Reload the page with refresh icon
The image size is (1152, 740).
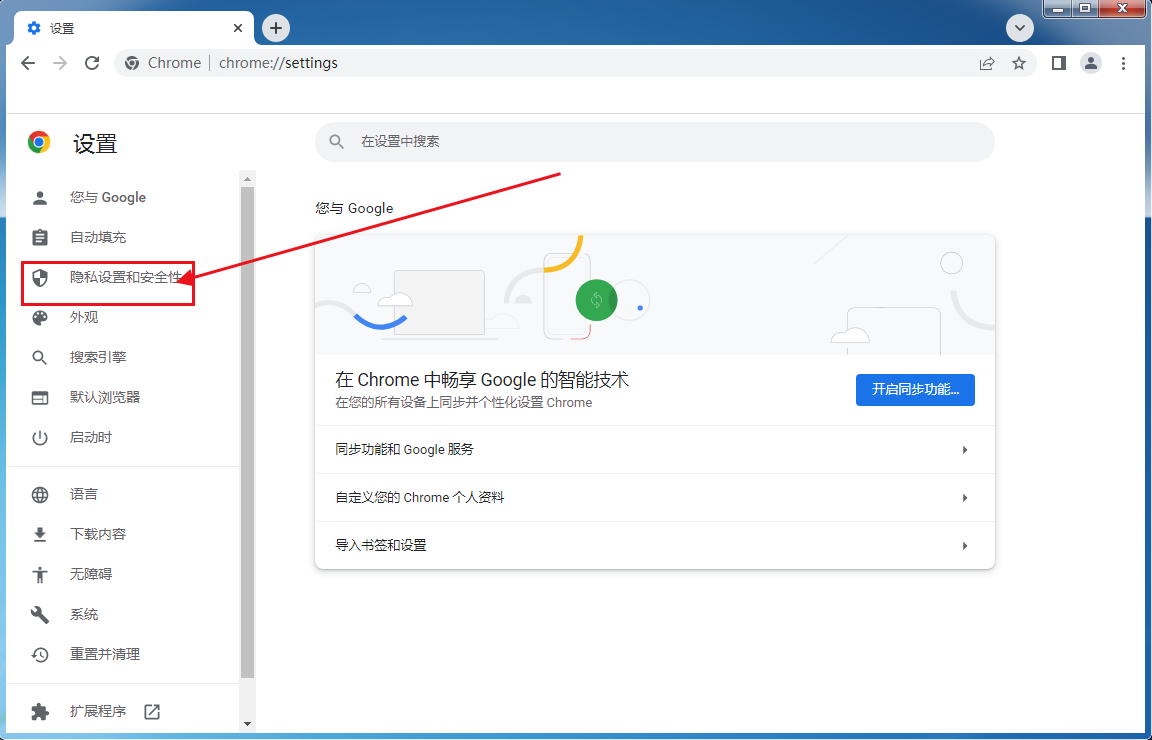[x=92, y=63]
